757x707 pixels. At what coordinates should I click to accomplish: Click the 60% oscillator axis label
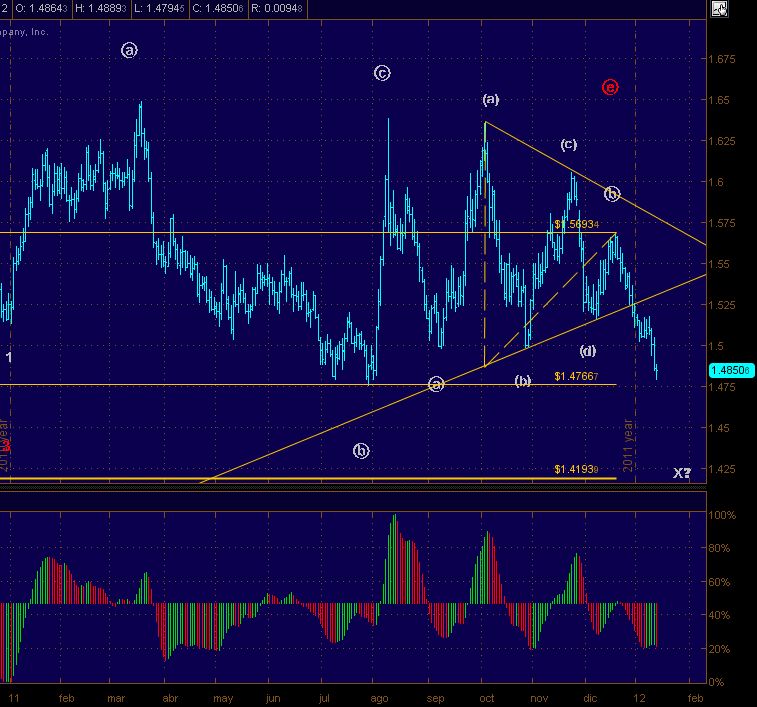coord(719,582)
